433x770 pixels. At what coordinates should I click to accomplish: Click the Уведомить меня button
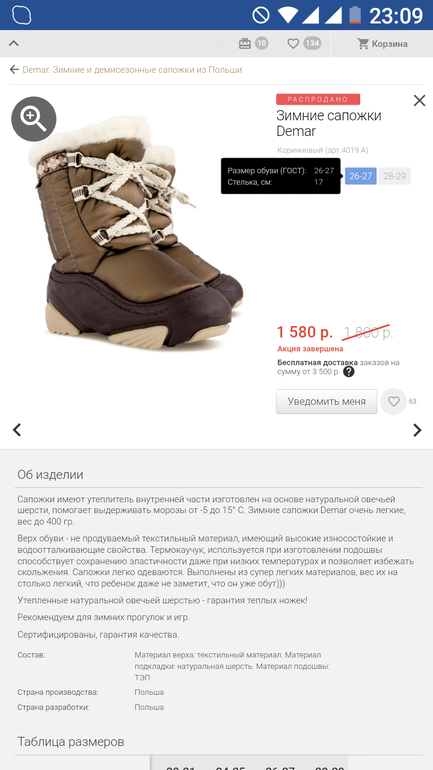326,402
